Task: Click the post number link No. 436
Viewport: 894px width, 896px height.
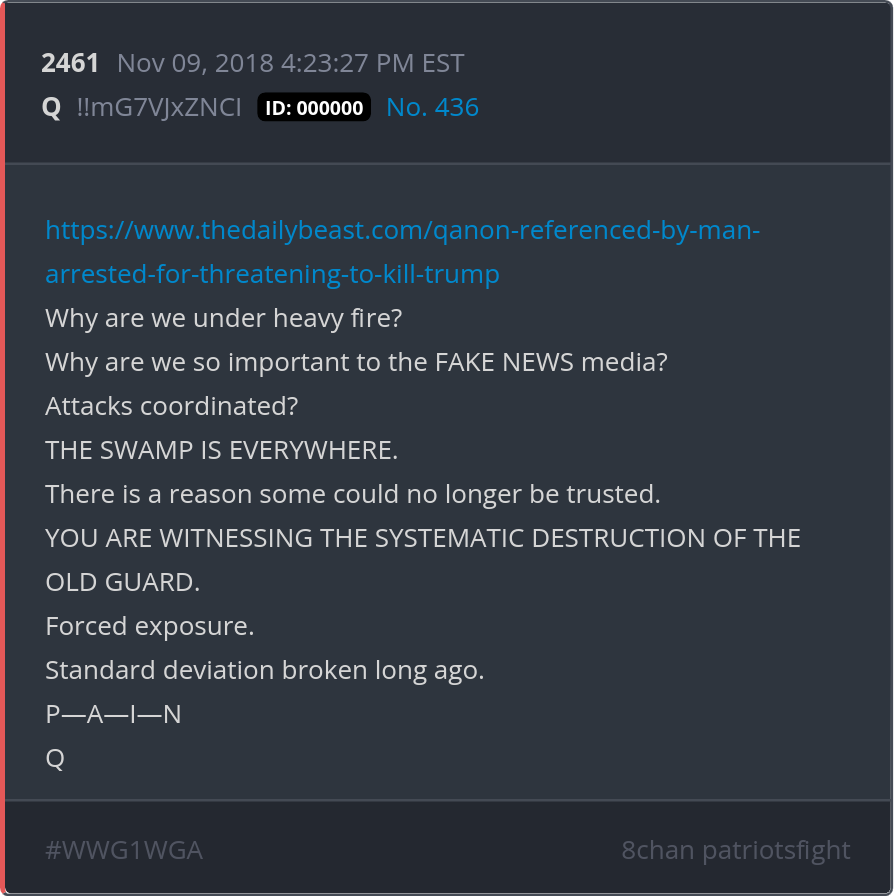Action: click(432, 107)
